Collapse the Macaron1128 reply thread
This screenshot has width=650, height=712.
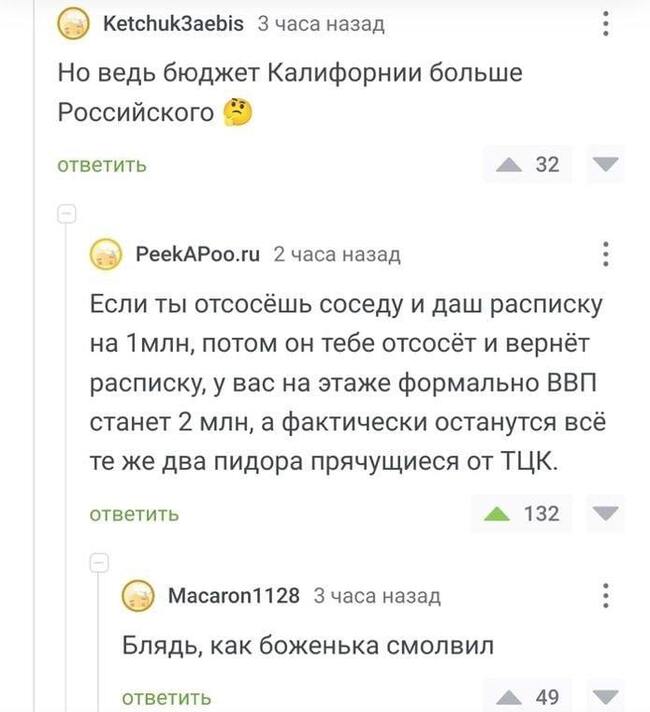100,561
